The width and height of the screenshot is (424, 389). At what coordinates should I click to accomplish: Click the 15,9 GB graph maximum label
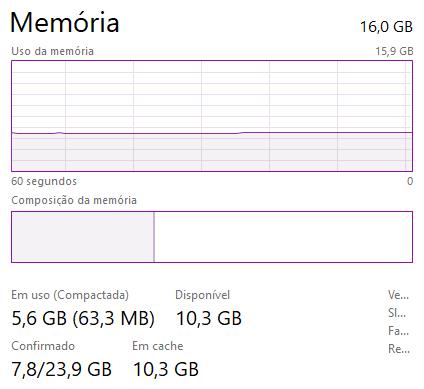394,51
